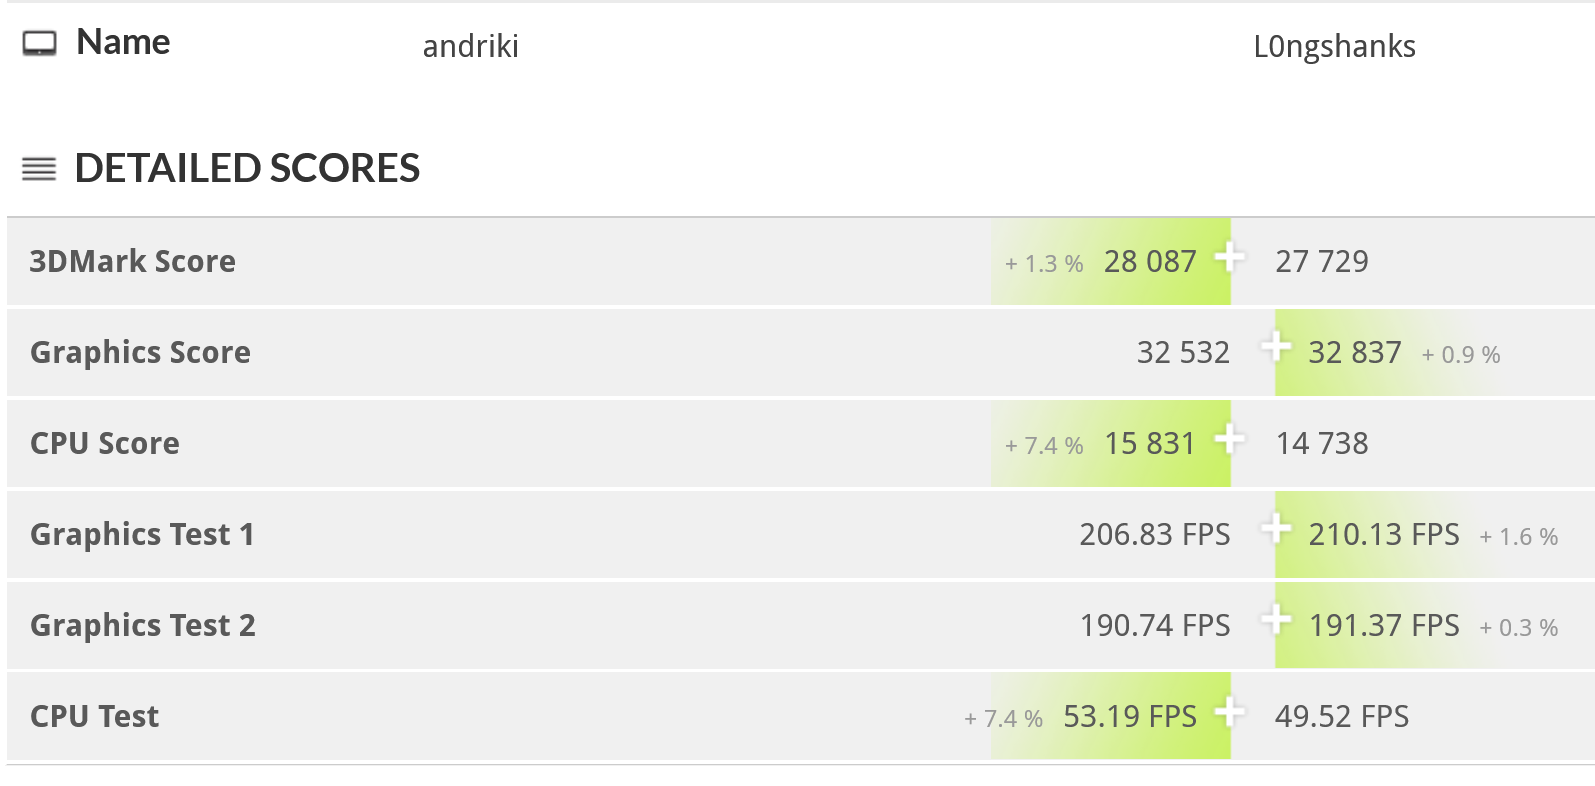Click the monitor icon beside Name
Image resolution: width=1595 pixels, height=786 pixels.
(39, 43)
